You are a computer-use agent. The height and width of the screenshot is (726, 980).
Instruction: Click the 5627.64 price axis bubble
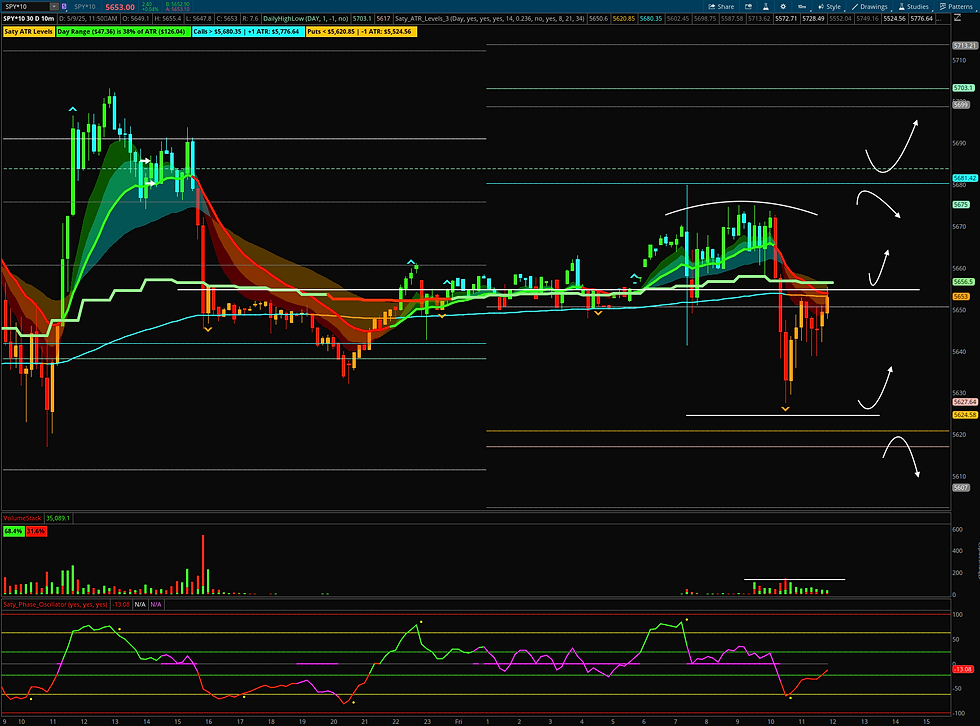[964, 402]
